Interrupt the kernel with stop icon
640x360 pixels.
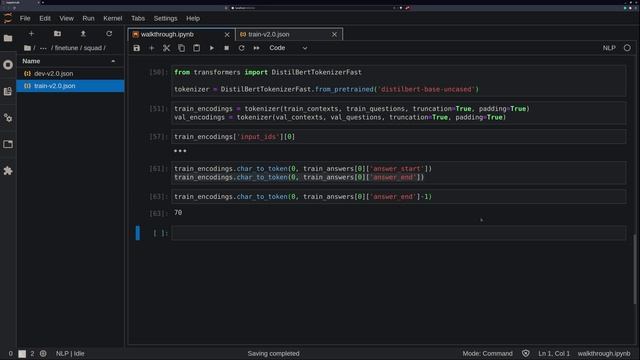227,48
